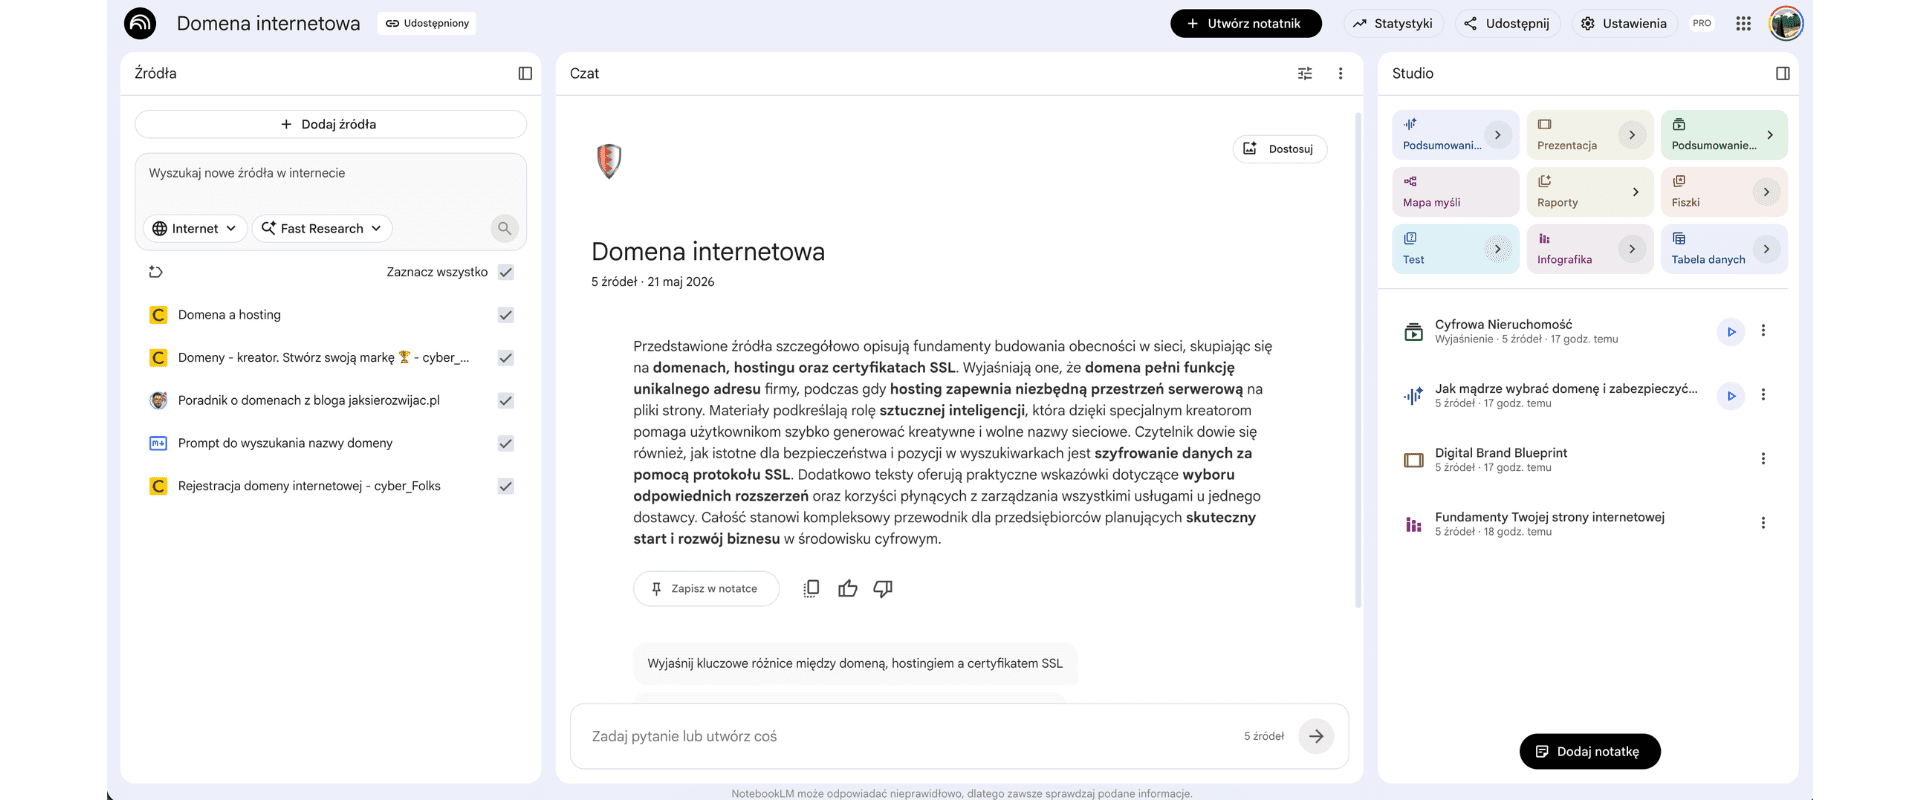1920x800 pixels.
Task: Click the thumbs up icon
Action: coord(848,589)
